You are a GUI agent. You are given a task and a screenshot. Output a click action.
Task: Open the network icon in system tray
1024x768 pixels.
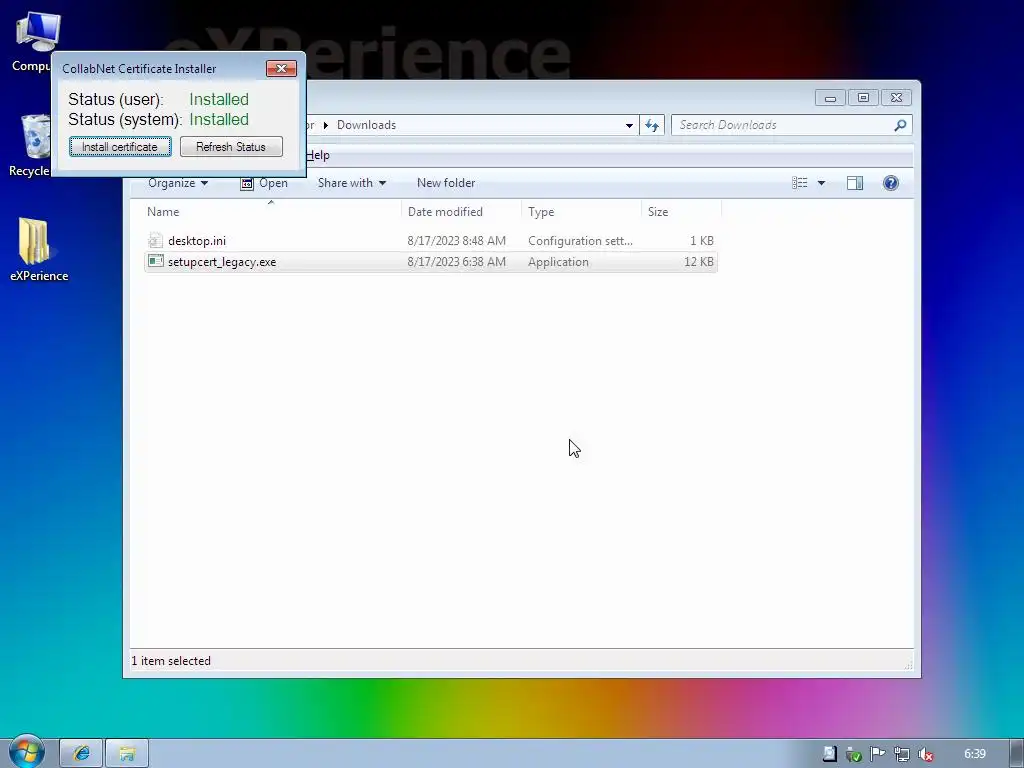(901, 754)
